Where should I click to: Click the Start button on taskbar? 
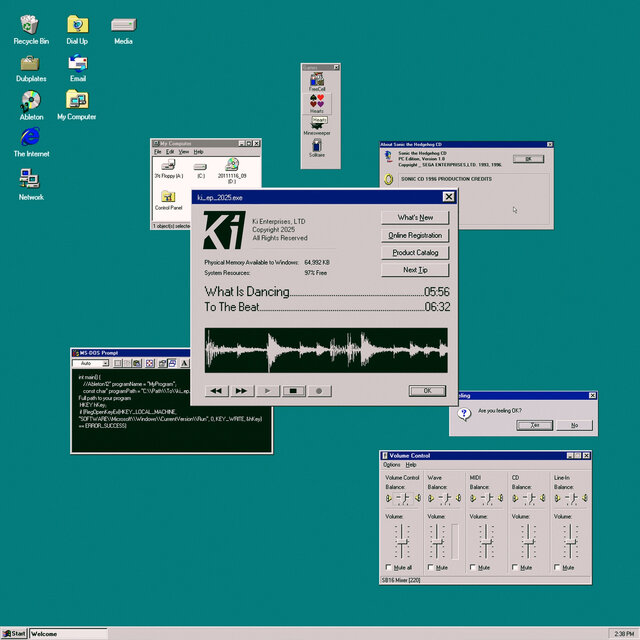14,633
